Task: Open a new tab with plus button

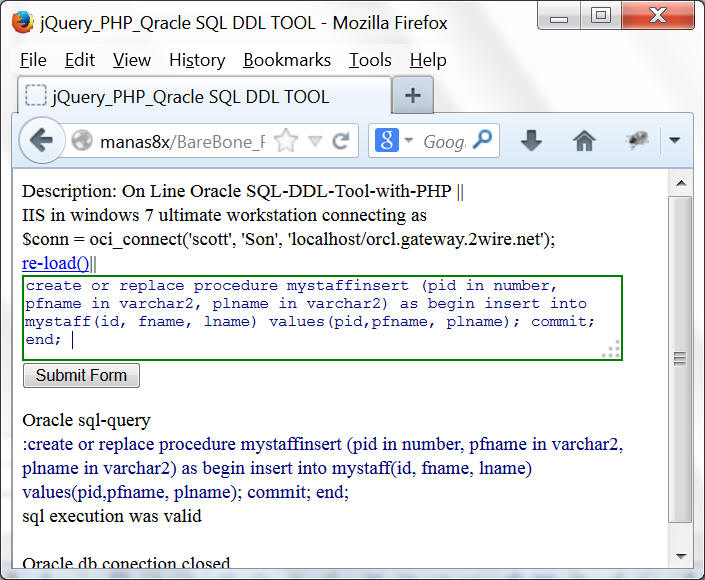Action: pyautogui.click(x=413, y=95)
